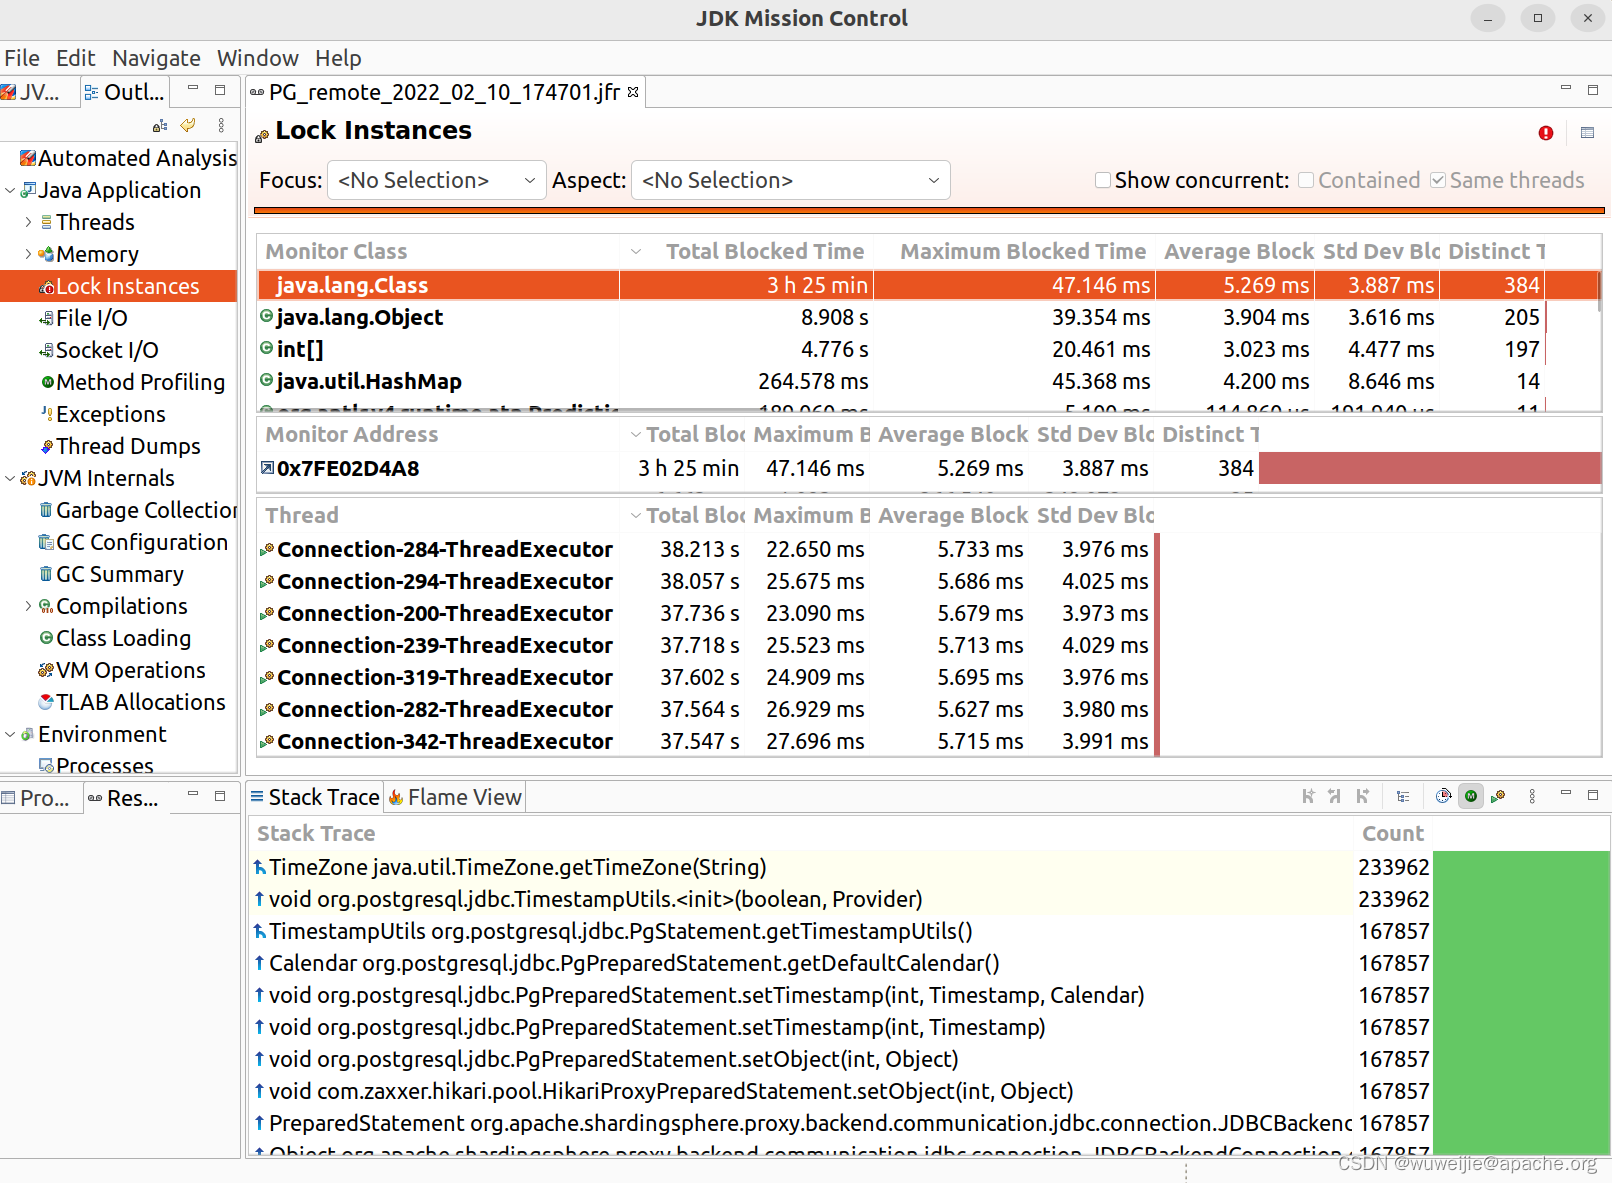Click the yellow reset arrow icon in Outline
This screenshot has height=1183, width=1612.
pos(188,126)
